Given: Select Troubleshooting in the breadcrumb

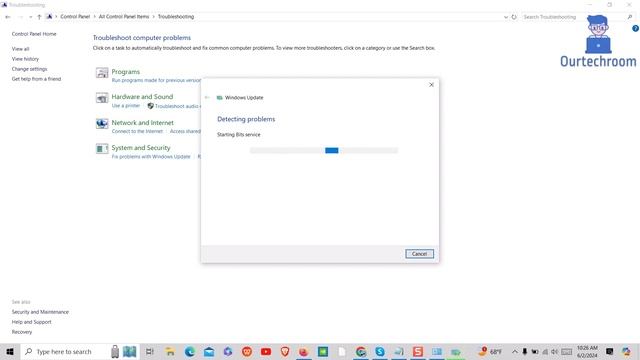Looking at the screenshot, I should point(176,17).
